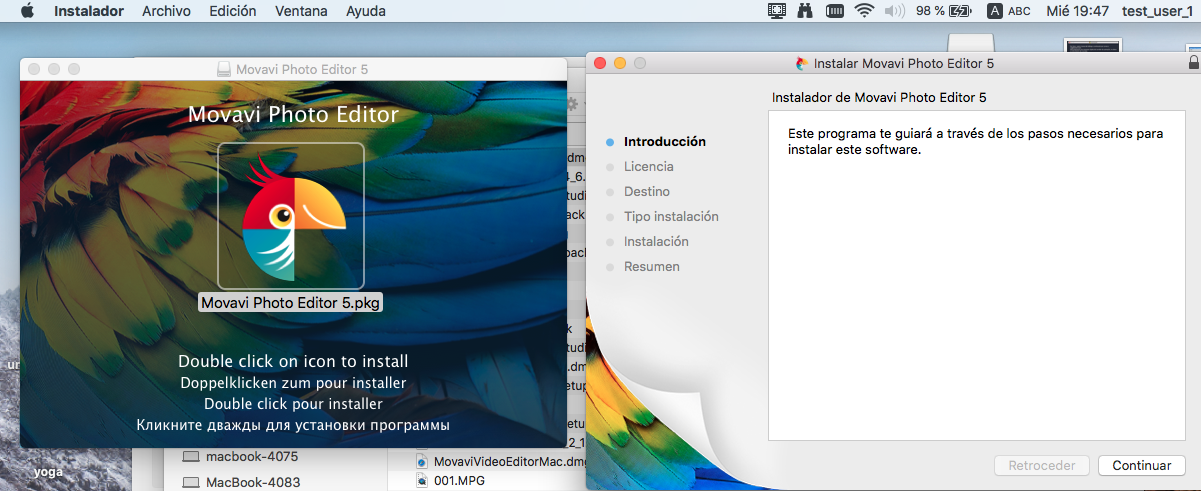Open the Ventana menu
The width and height of the screenshot is (1201, 491).
click(301, 11)
